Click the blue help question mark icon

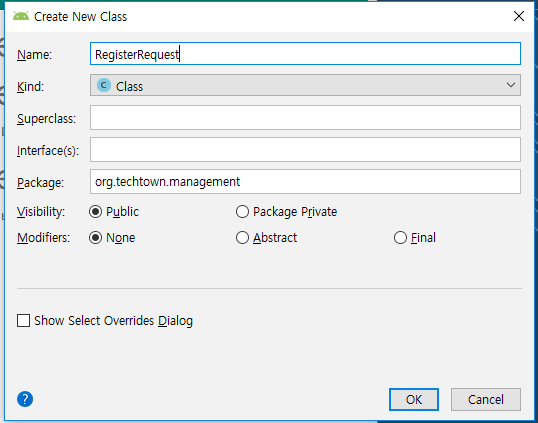pyautogui.click(x=25, y=399)
